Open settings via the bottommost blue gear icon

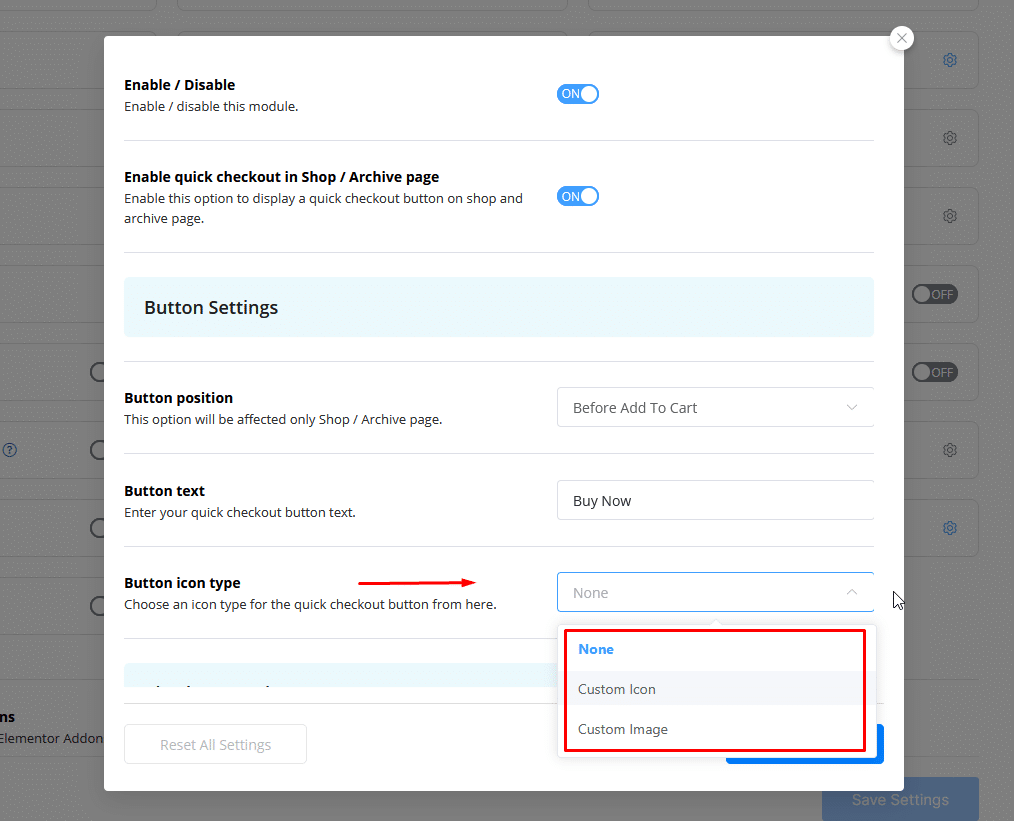(x=950, y=528)
